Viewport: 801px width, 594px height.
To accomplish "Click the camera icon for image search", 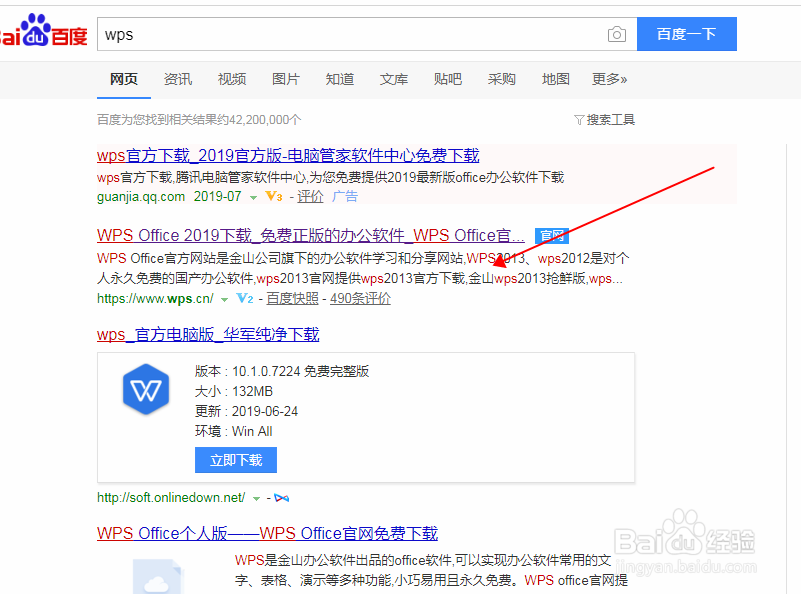I will 617,33.
